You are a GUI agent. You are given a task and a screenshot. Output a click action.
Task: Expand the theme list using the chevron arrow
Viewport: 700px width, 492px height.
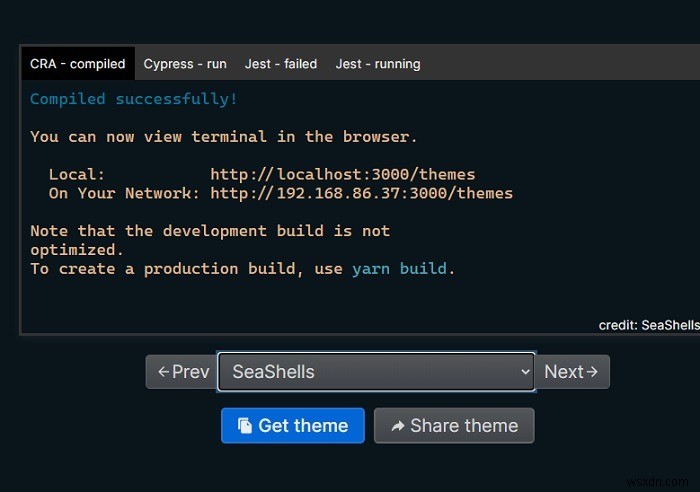point(525,371)
